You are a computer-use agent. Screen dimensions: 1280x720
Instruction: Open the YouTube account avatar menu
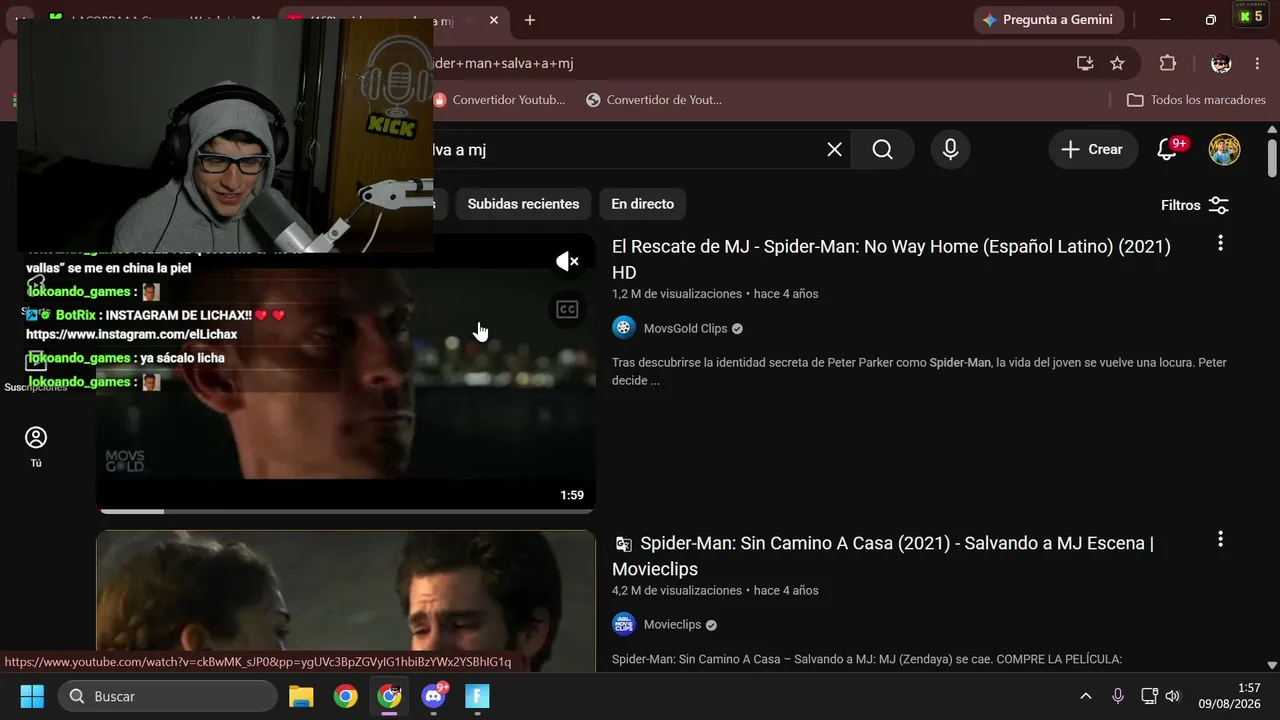[x=1224, y=149]
